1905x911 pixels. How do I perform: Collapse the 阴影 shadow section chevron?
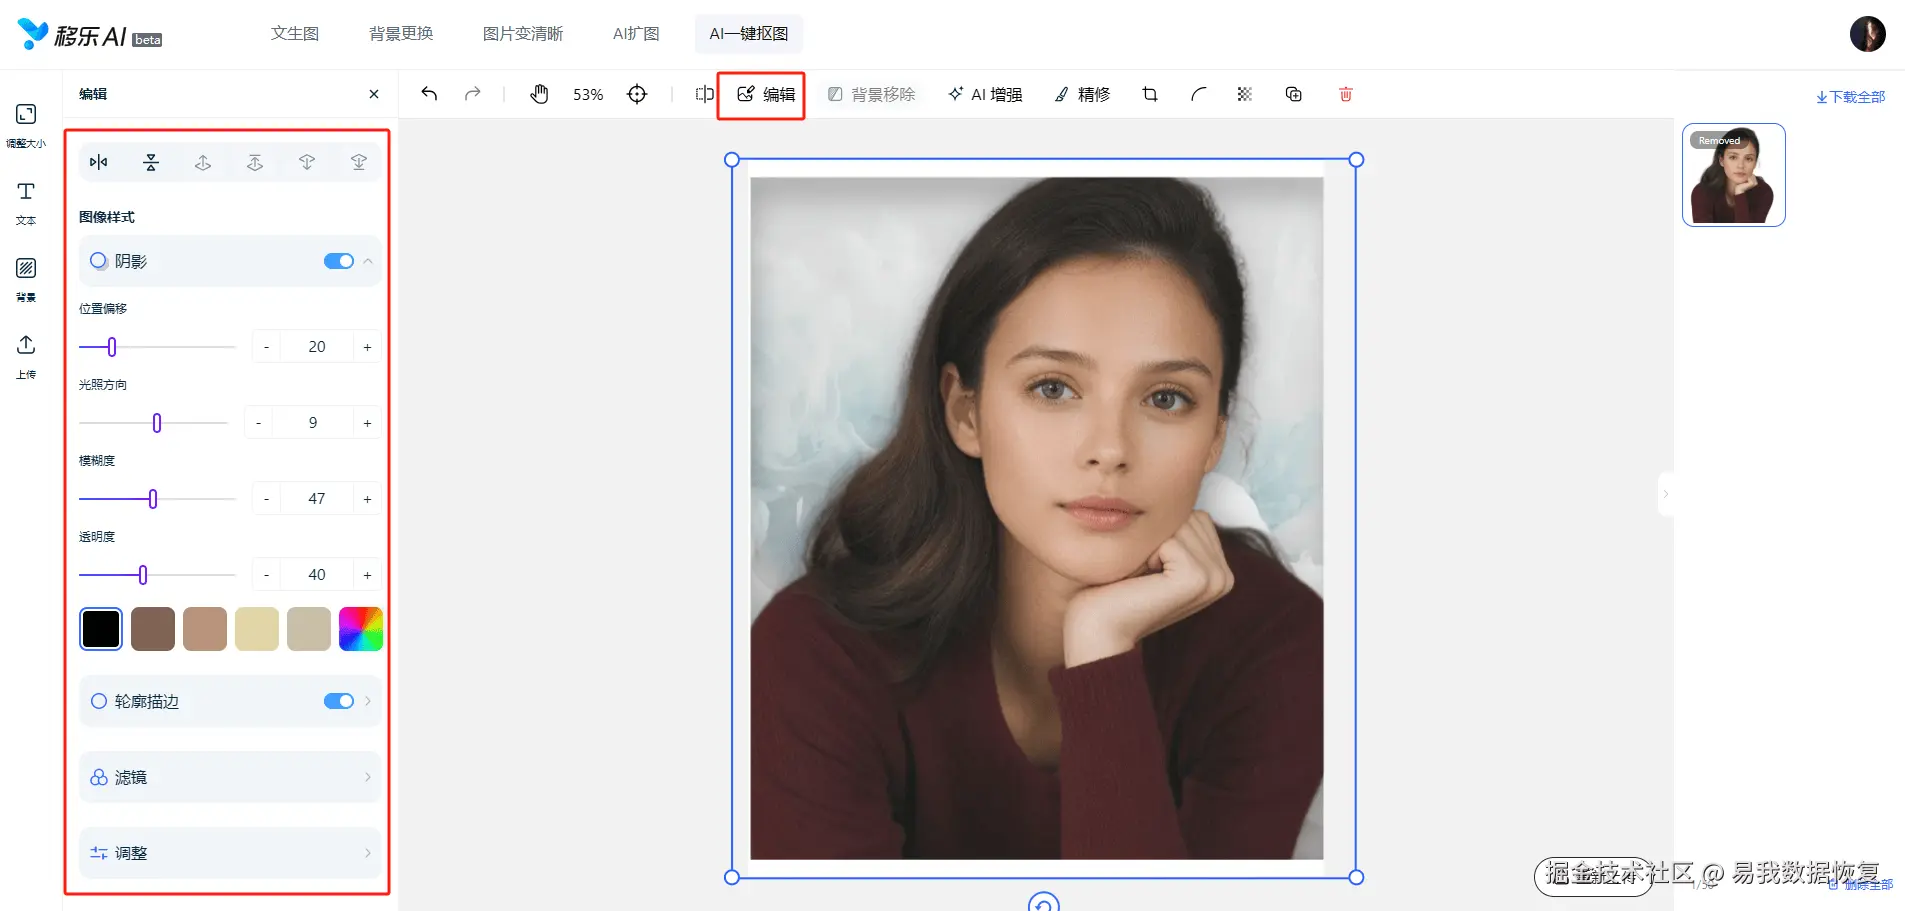tap(368, 261)
